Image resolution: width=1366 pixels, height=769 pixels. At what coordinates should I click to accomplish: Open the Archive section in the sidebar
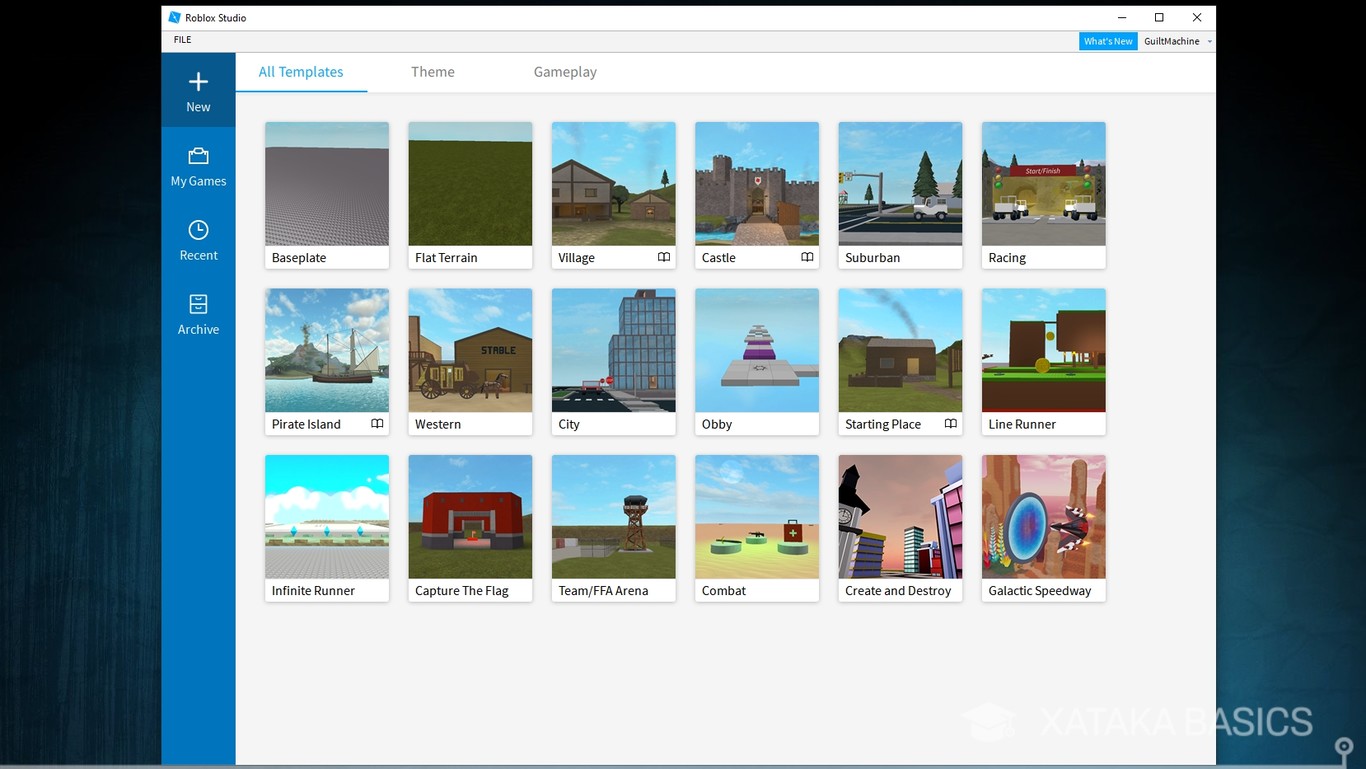(198, 313)
